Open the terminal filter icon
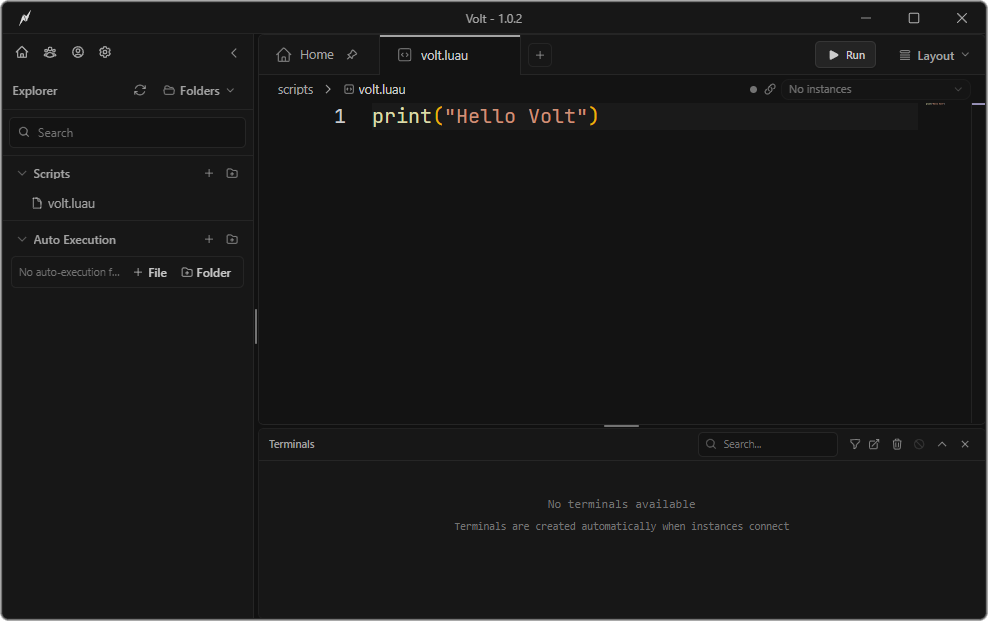The image size is (988, 621). [854, 444]
